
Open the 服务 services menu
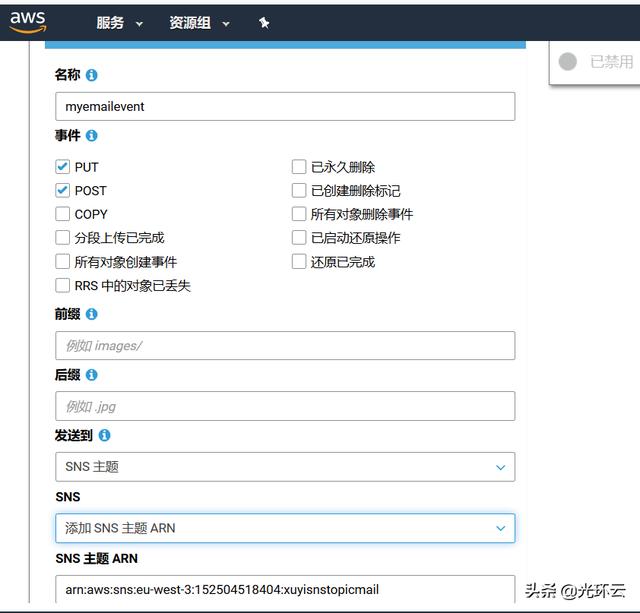click(119, 23)
